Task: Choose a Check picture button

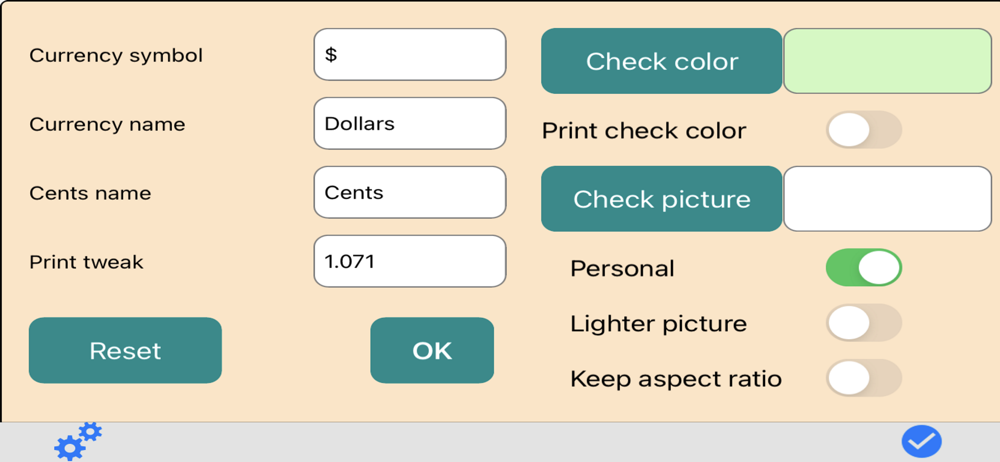Action: [661, 199]
